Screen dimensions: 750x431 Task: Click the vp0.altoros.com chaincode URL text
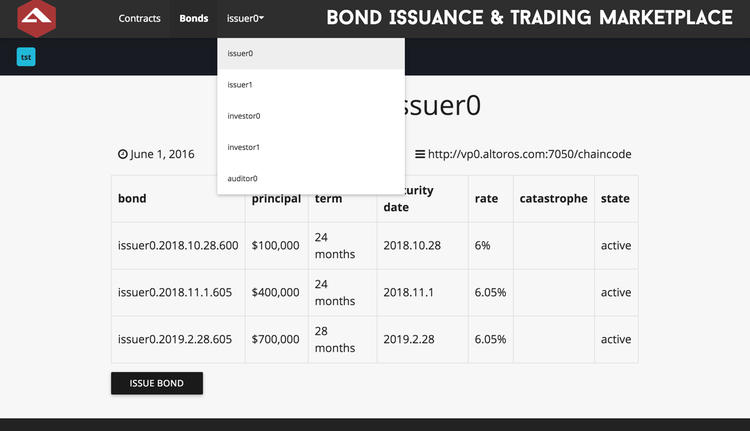pos(529,154)
